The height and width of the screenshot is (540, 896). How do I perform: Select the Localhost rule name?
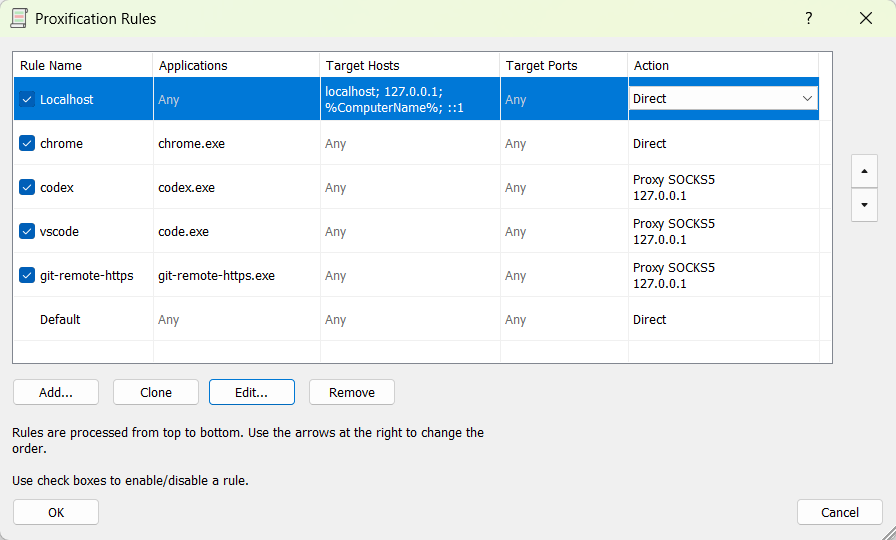pyautogui.click(x=66, y=99)
